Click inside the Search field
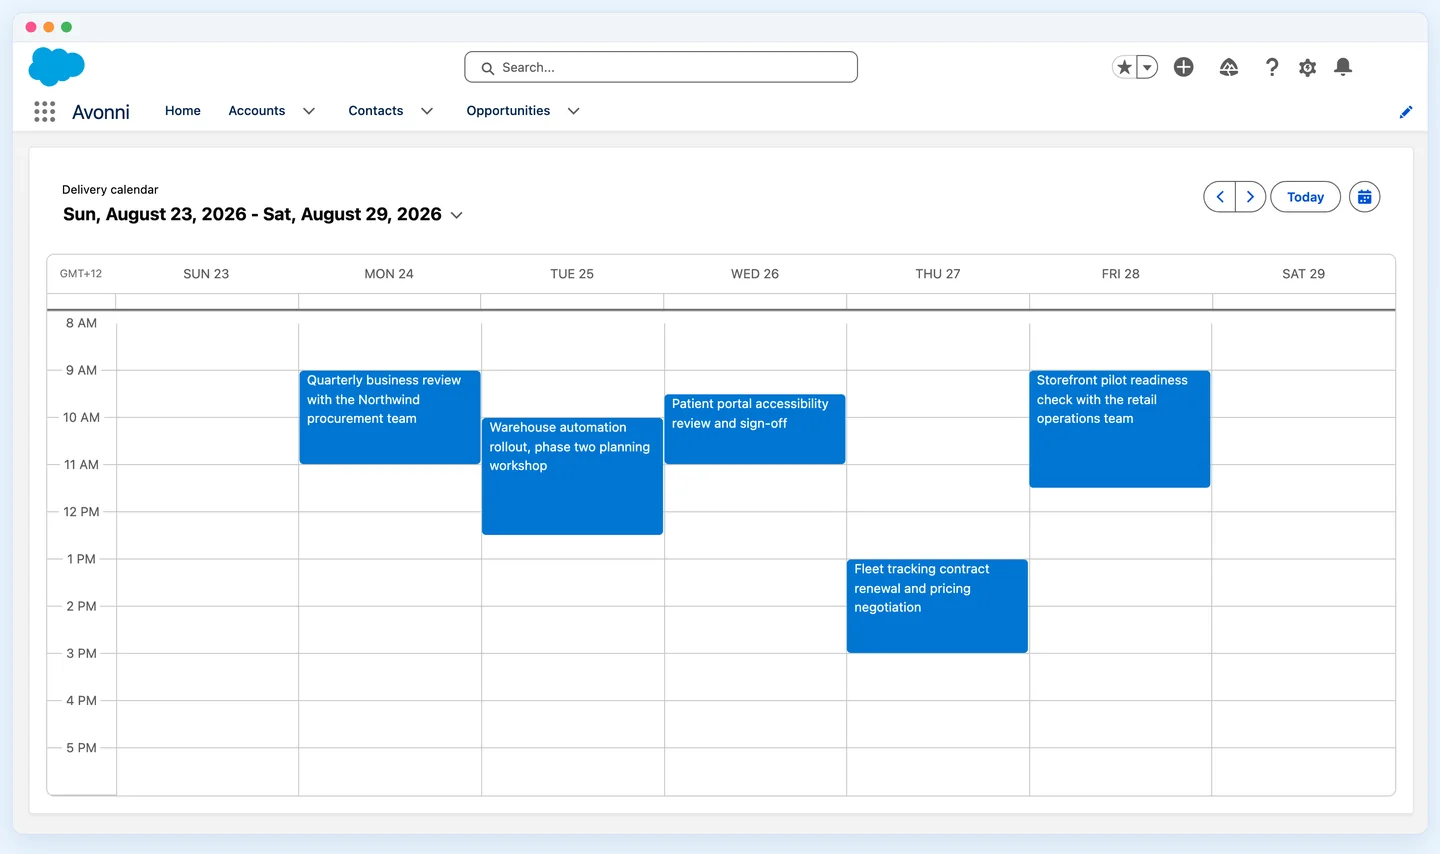The image size is (1440, 854). pos(661,67)
